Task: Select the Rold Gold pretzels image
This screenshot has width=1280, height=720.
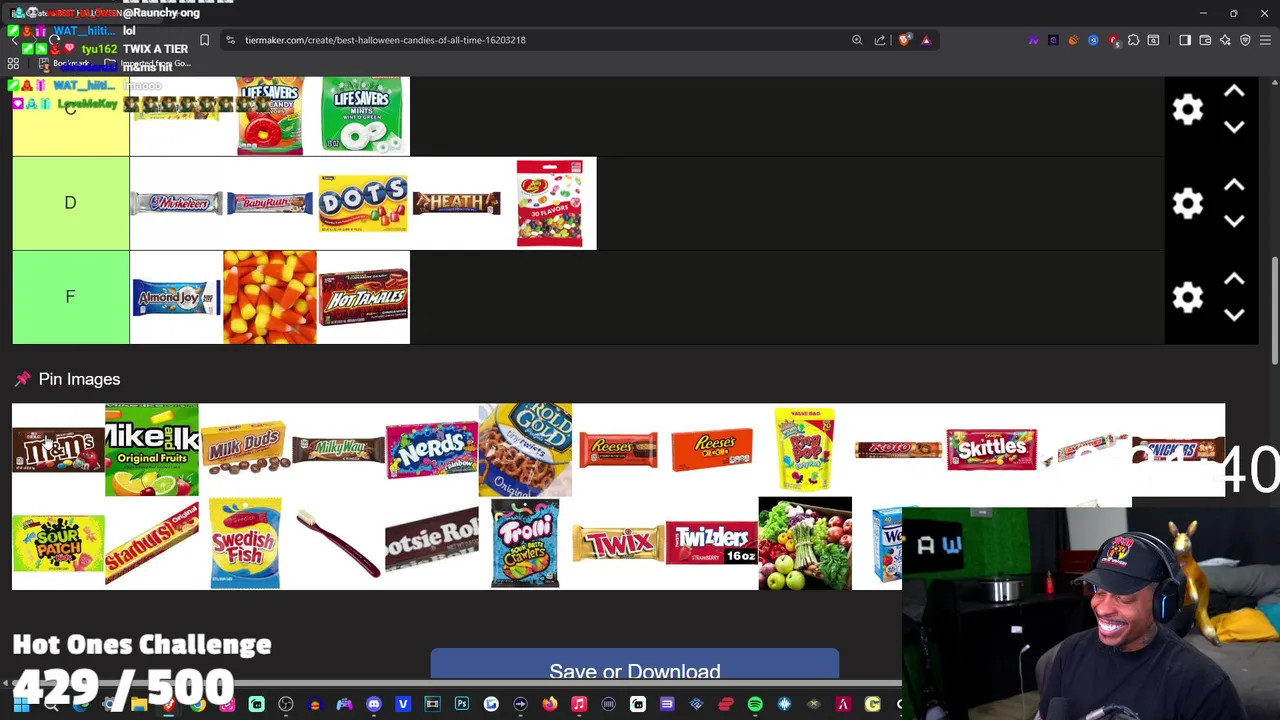Action: (x=525, y=450)
